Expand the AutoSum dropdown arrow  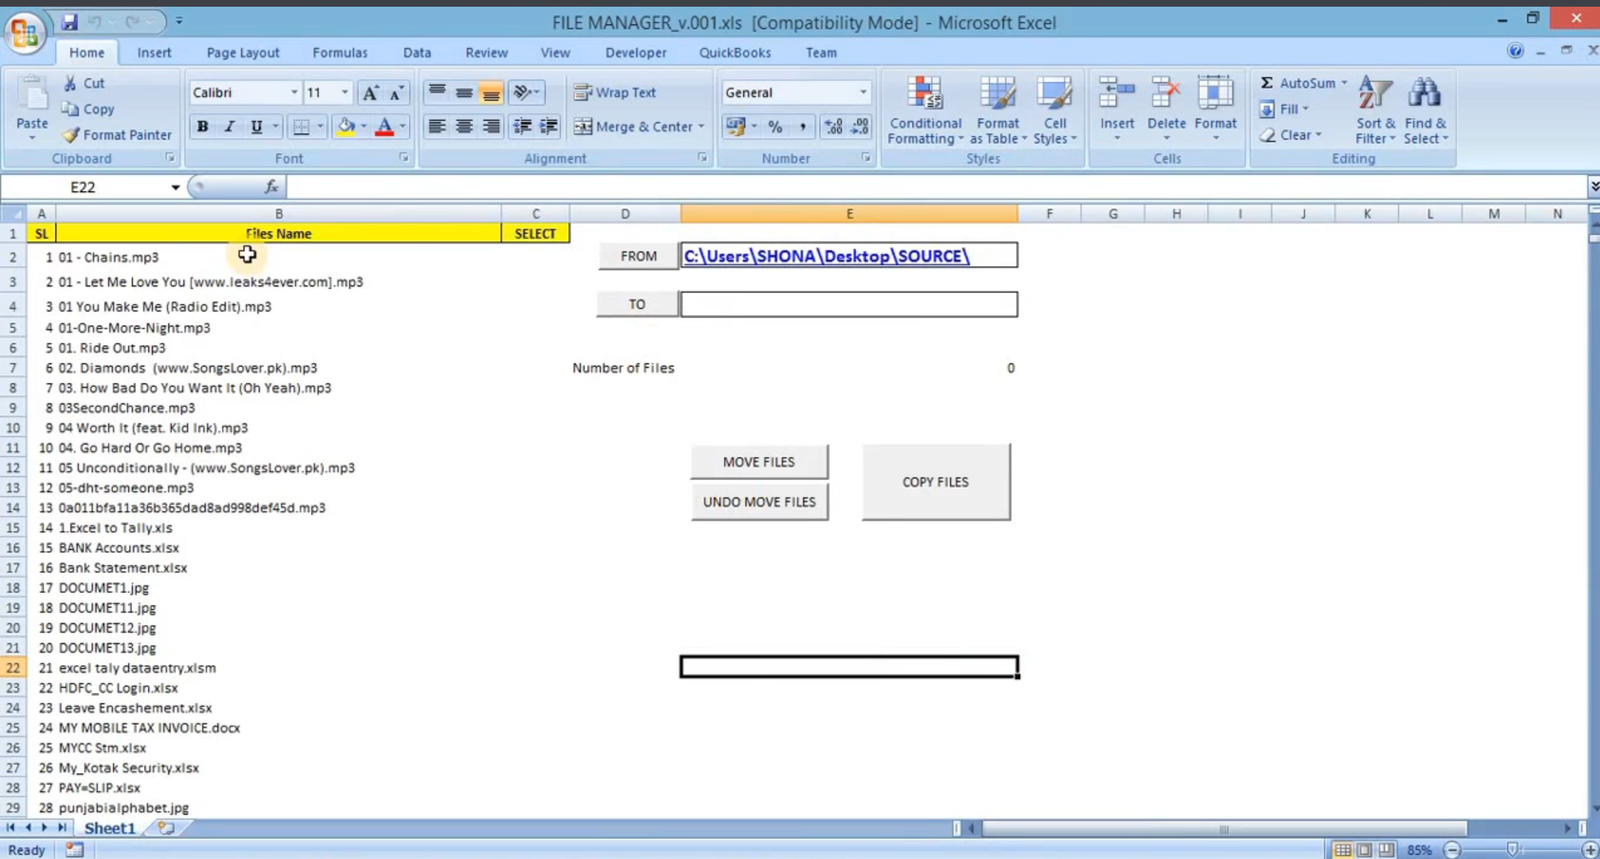tap(1344, 83)
